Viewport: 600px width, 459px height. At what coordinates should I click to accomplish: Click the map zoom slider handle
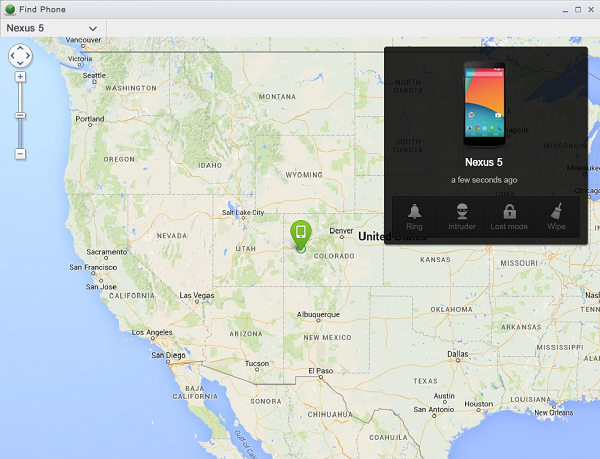coord(20,116)
